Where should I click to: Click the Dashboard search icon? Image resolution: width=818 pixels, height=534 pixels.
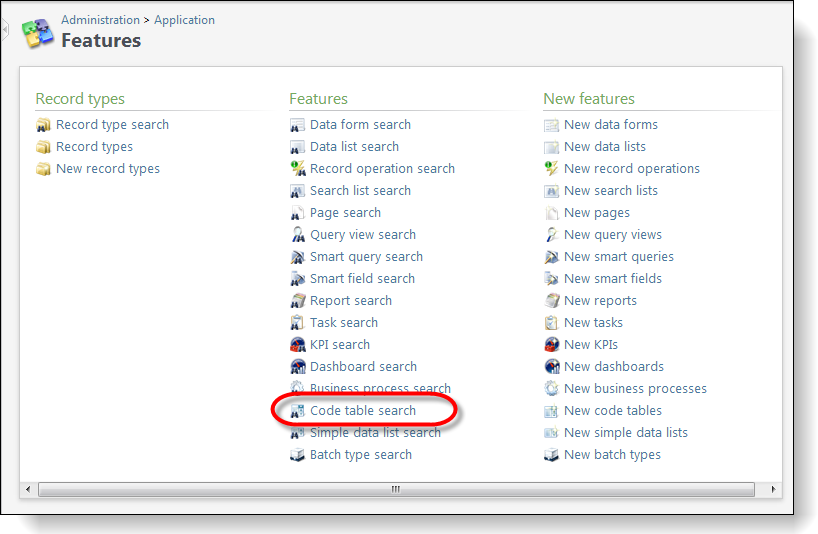[x=298, y=367]
